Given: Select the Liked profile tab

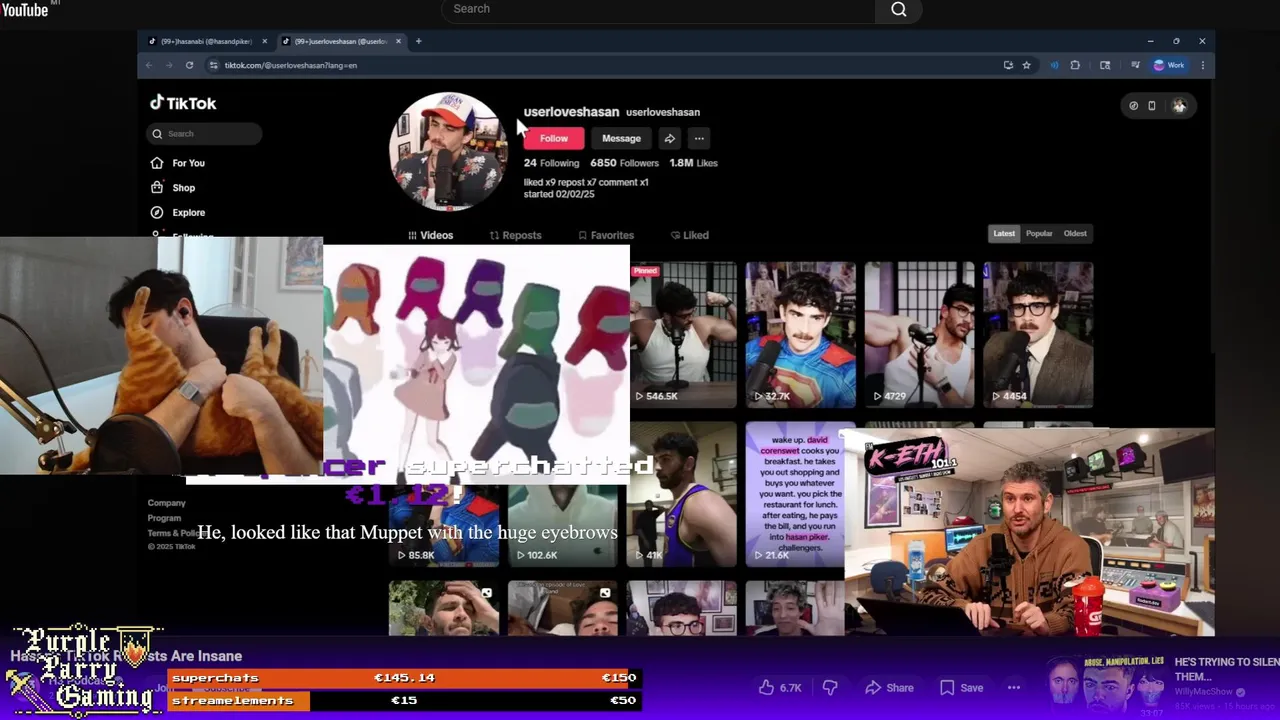Looking at the screenshot, I should tap(689, 235).
